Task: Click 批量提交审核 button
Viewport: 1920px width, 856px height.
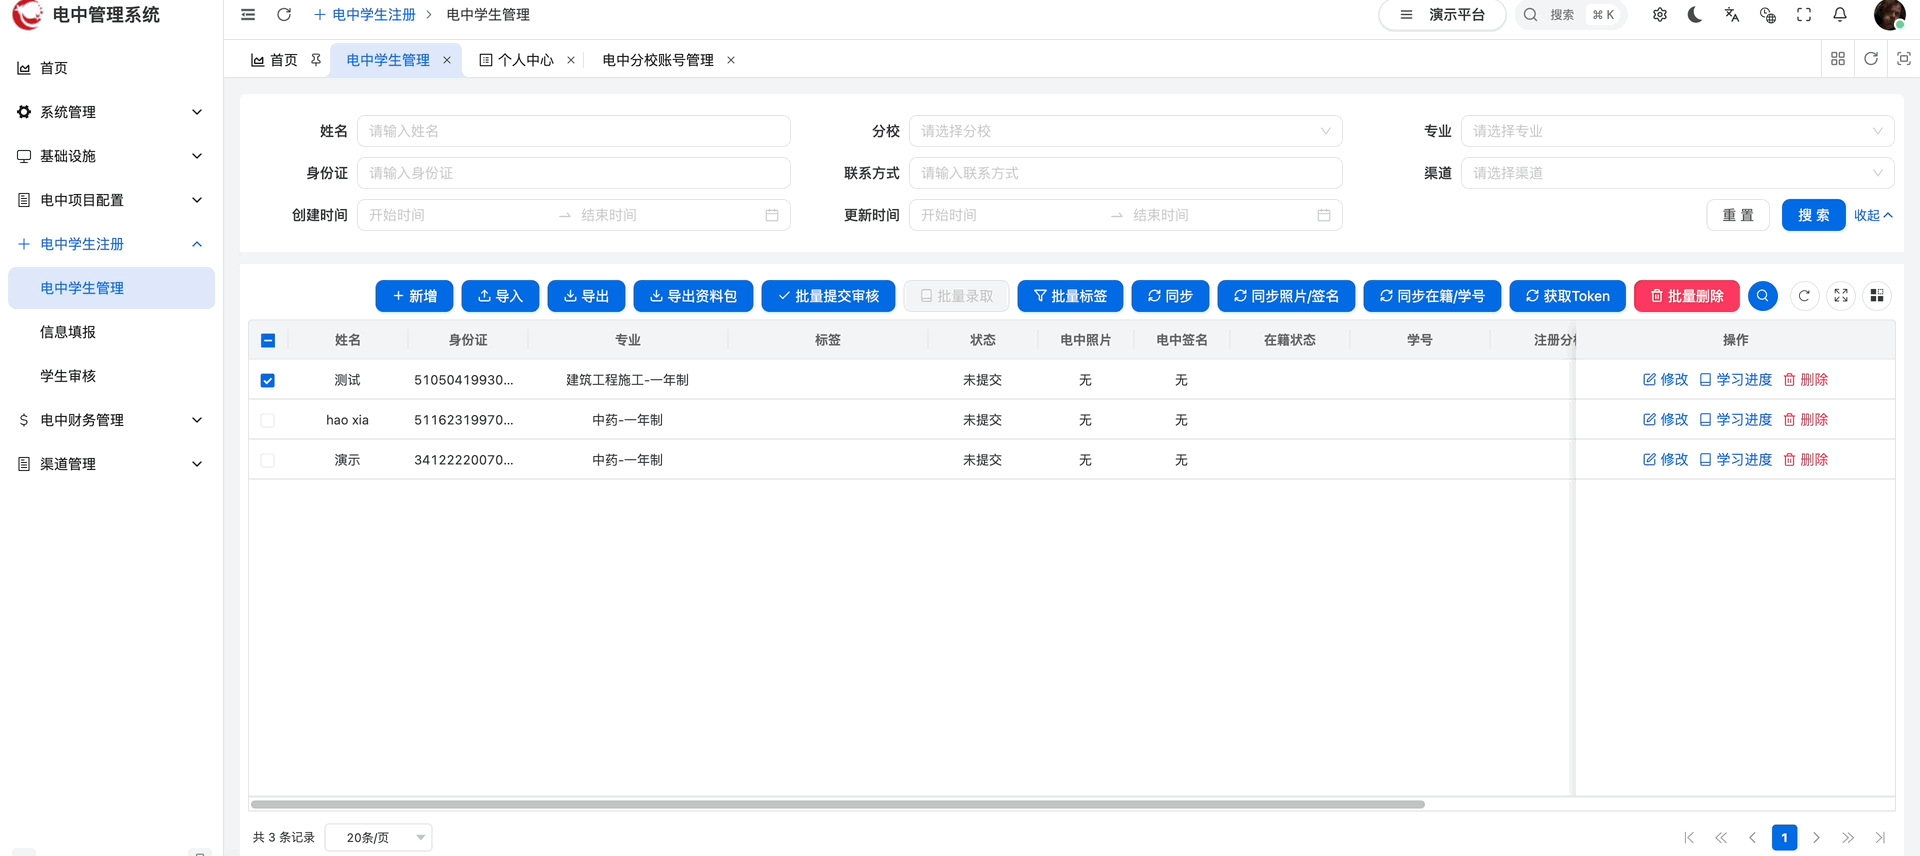Action: click(828, 296)
